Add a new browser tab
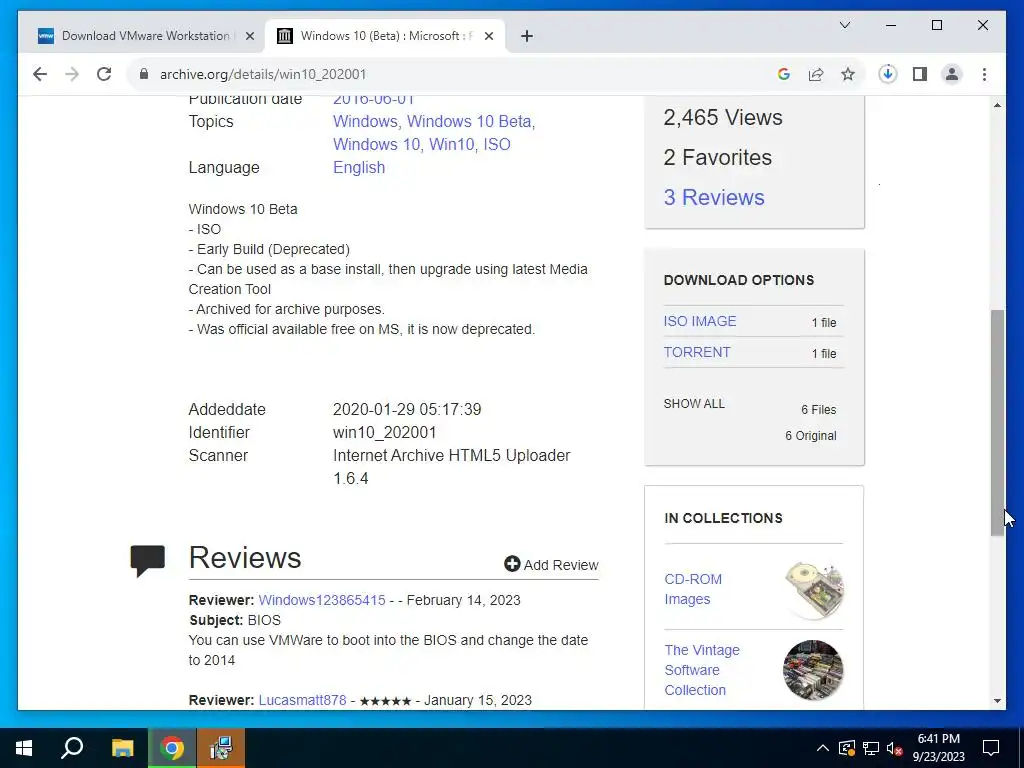The image size is (1024, 768). click(527, 36)
